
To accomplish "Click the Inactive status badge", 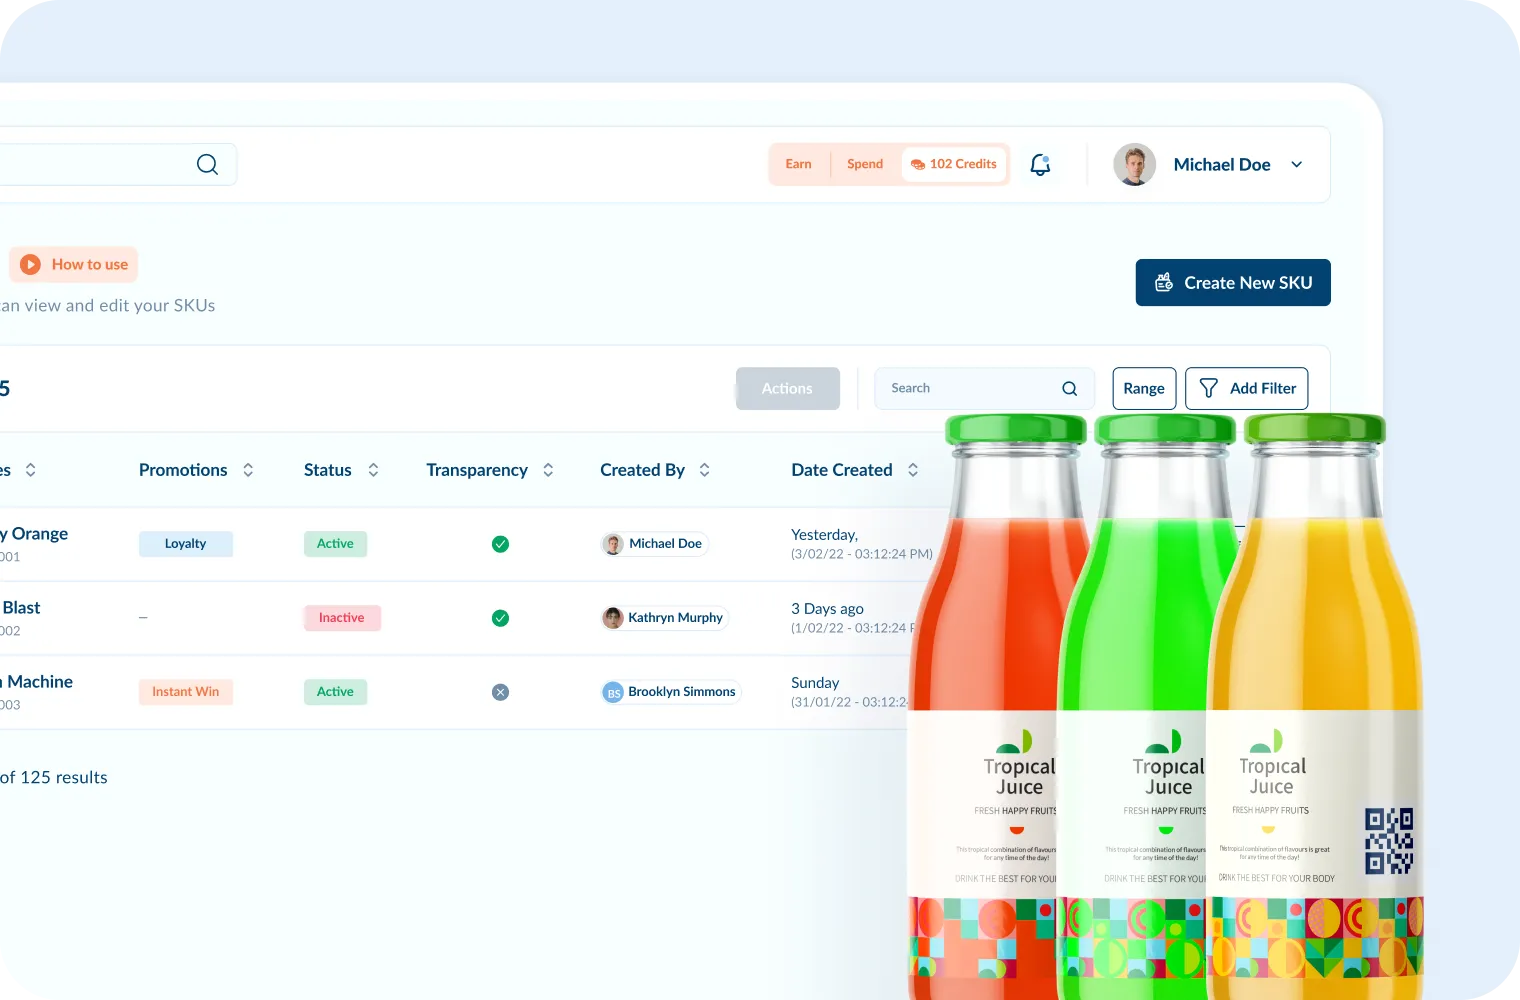I will click(342, 618).
